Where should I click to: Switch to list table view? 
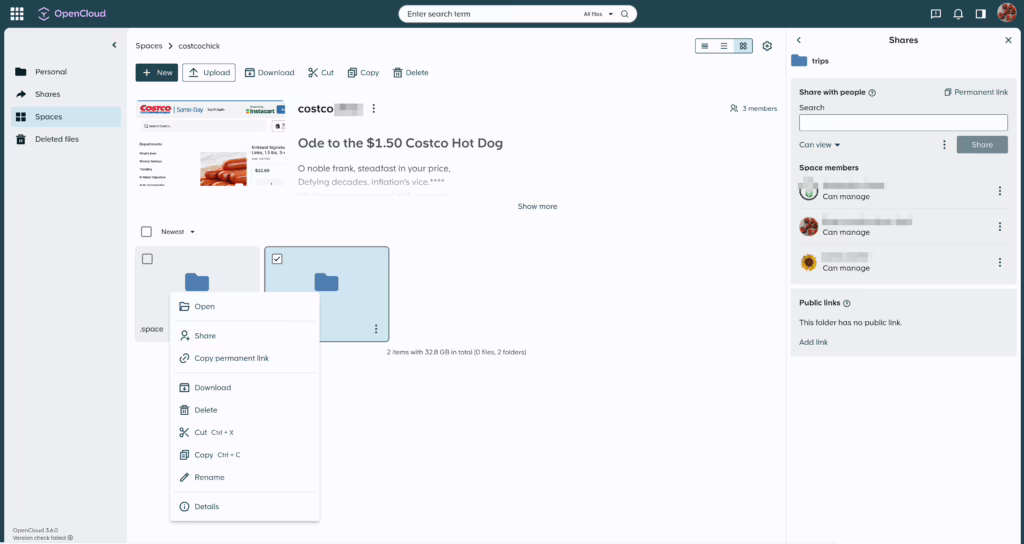[x=724, y=46]
